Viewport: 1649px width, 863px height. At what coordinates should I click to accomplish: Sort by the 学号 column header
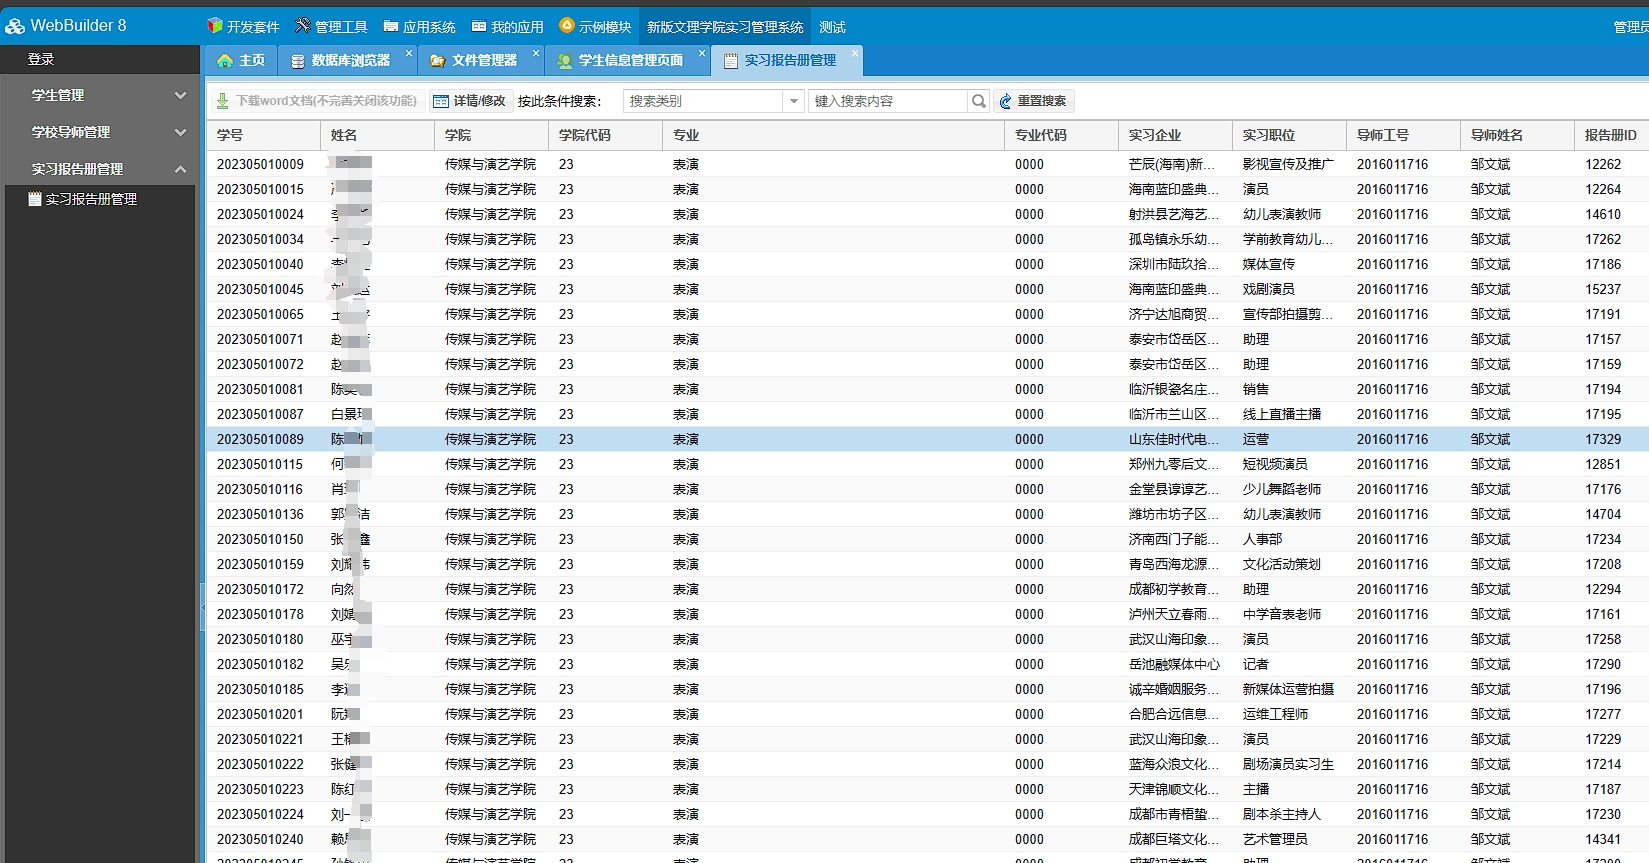(263, 135)
